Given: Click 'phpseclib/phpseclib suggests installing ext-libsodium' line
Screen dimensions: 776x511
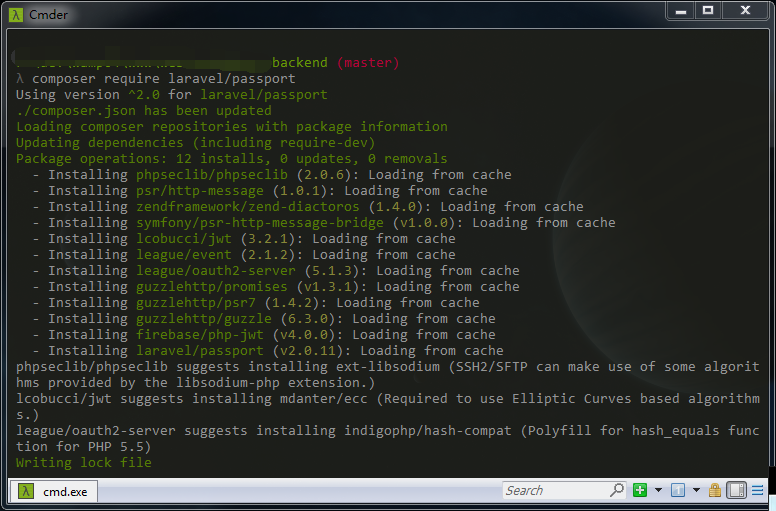Looking at the screenshot, I should point(388,374).
